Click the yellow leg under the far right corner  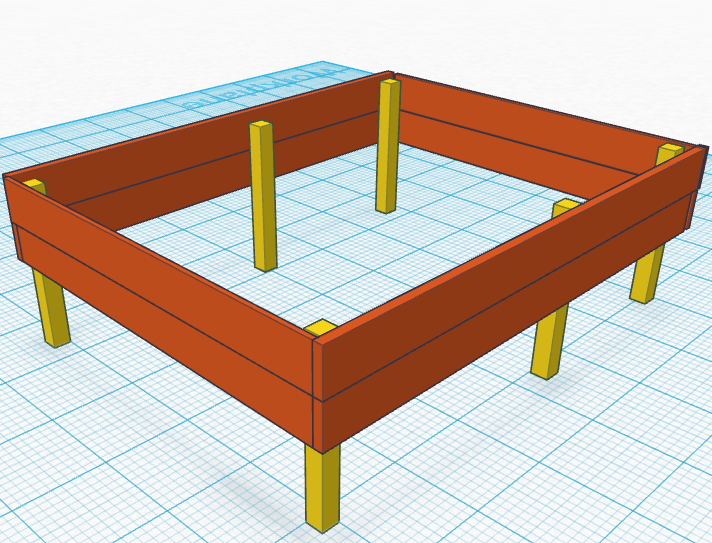pos(646,273)
